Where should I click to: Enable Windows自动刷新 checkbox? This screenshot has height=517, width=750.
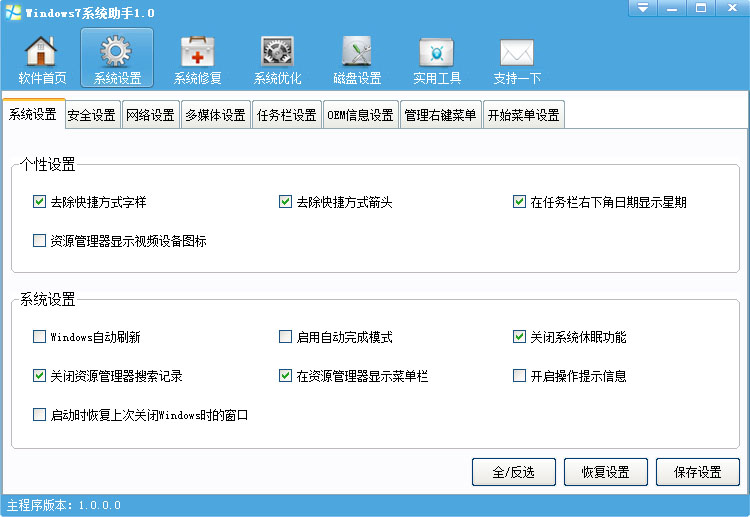(x=39, y=336)
